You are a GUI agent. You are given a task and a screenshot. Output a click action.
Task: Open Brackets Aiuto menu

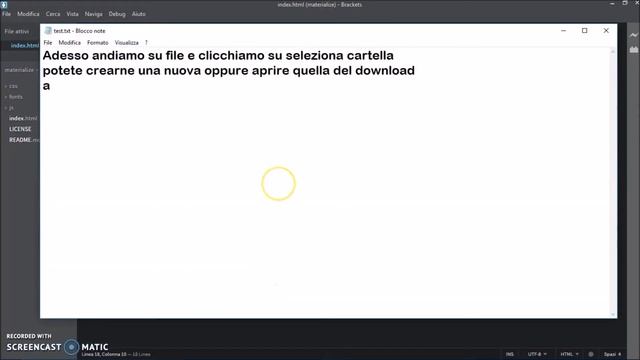pyautogui.click(x=138, y=14)
